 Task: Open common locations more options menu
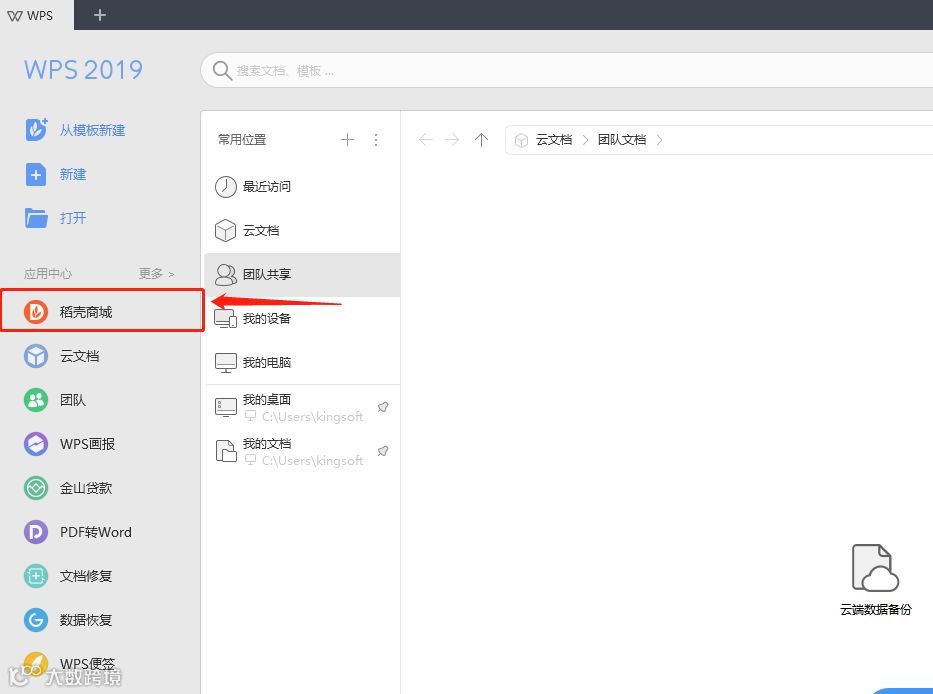tap(375, 140)
